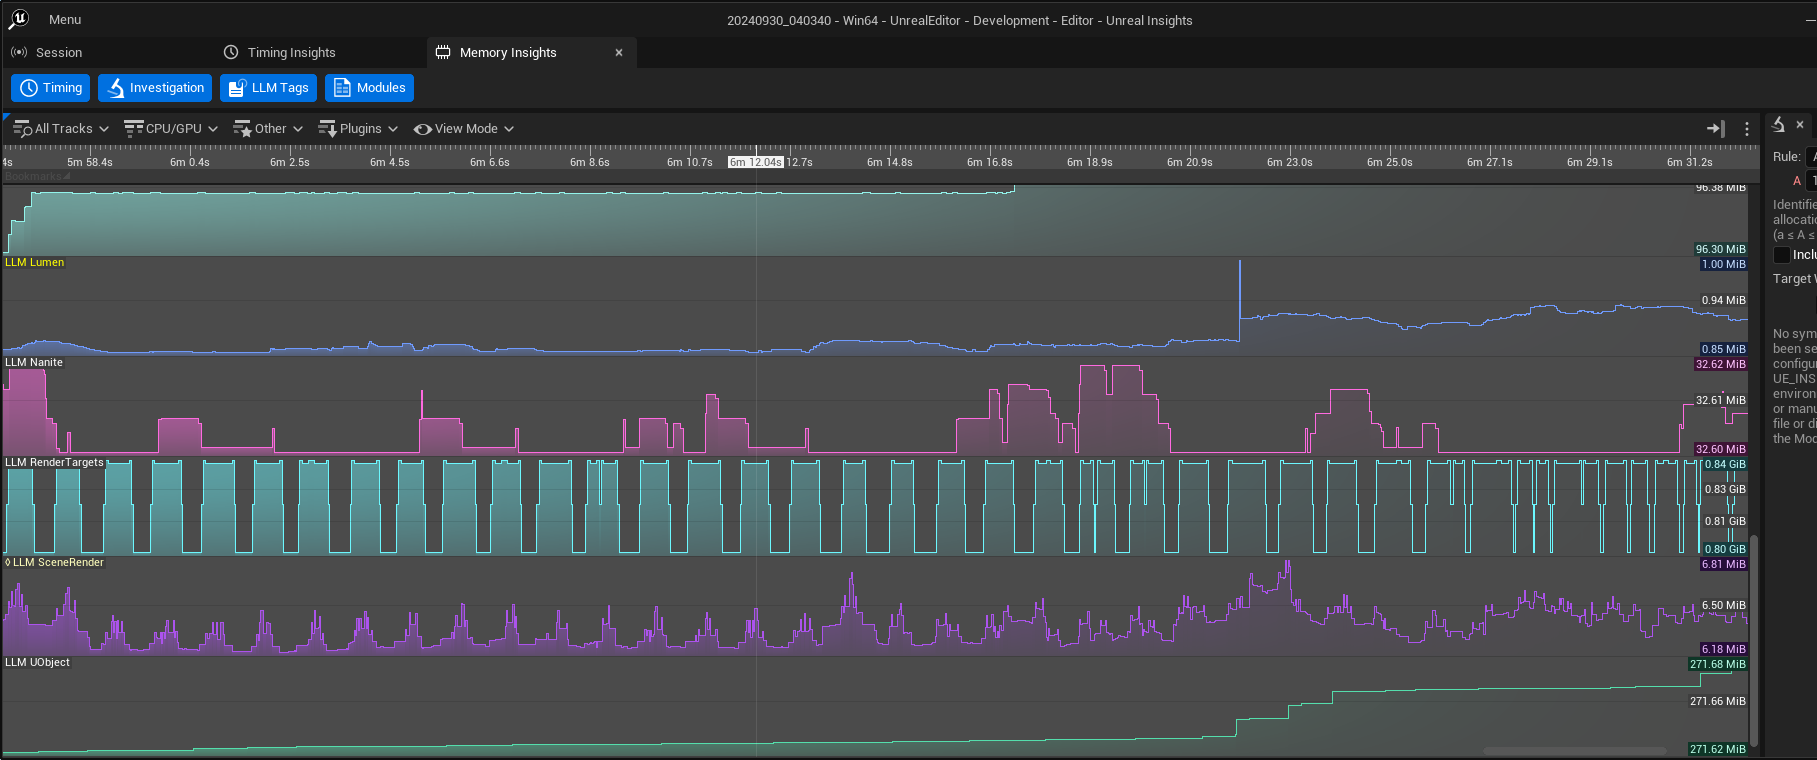Select the Memory Insights tab
Image resolution: width=1817 pixels, height=760 pixels.
pyautogui.click(x=508, y=53)
